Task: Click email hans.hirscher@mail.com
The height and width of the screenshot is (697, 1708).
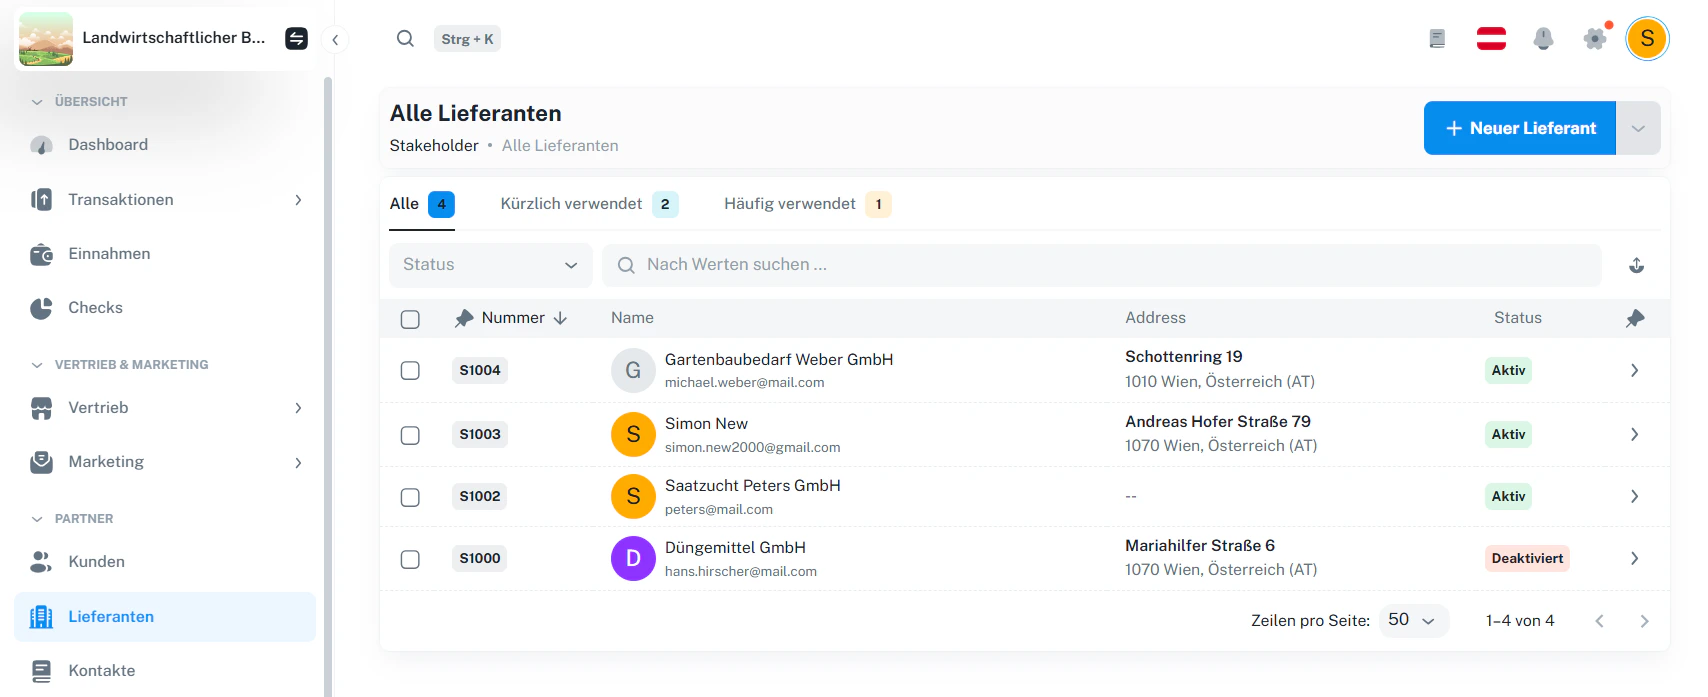Action: click(741, 572)
